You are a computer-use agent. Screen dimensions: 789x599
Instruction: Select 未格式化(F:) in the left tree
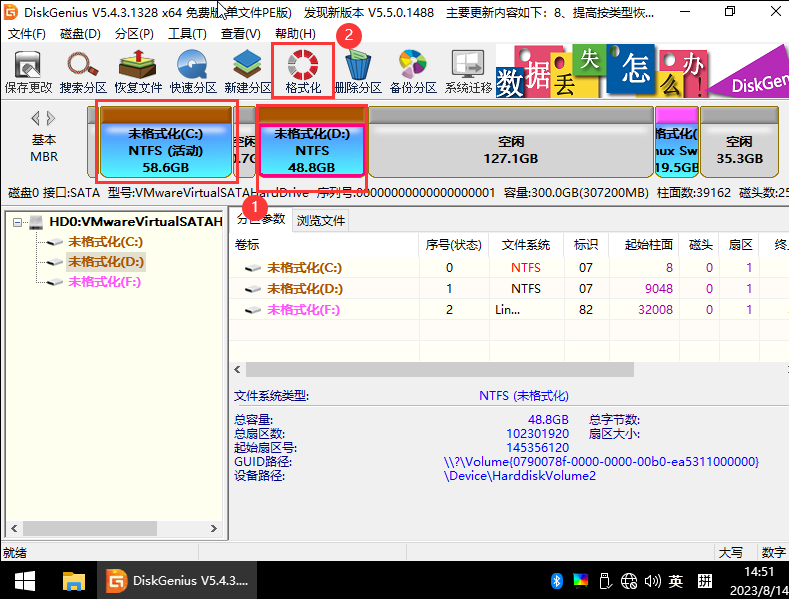click(105, 282)
